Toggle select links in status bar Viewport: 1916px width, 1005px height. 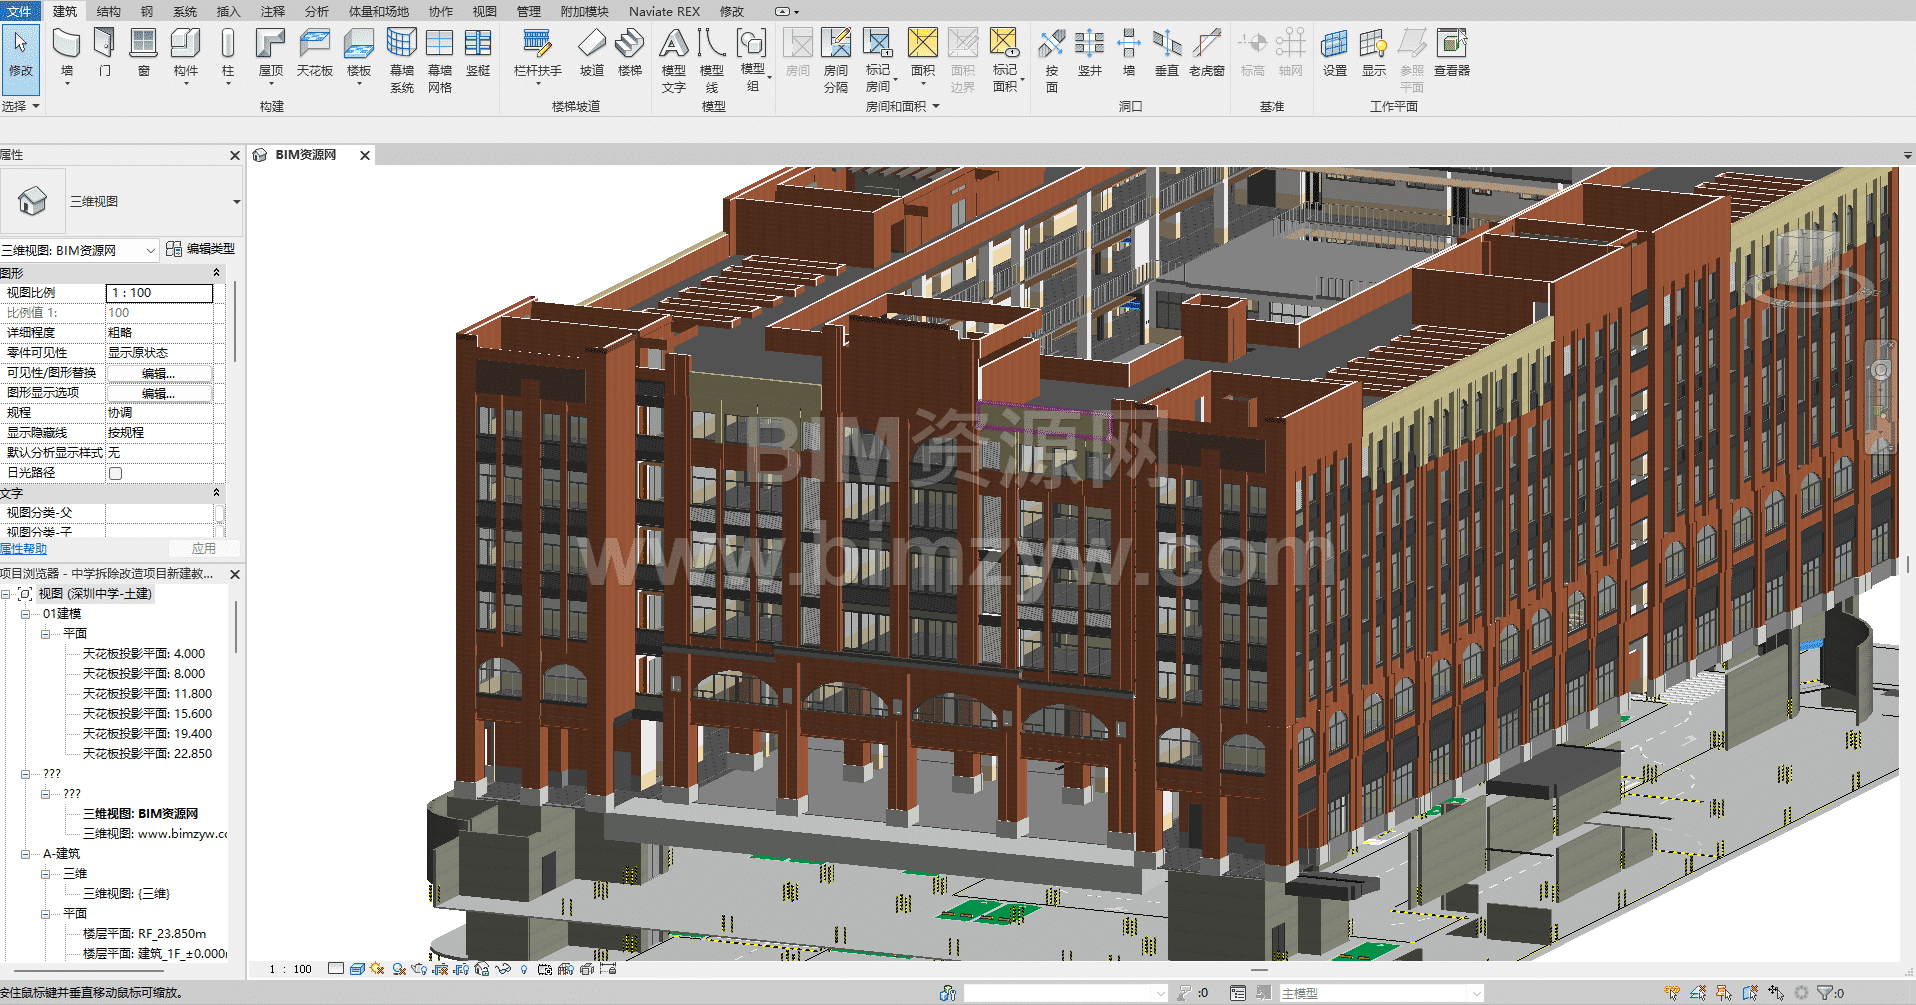pos(1672,993)
